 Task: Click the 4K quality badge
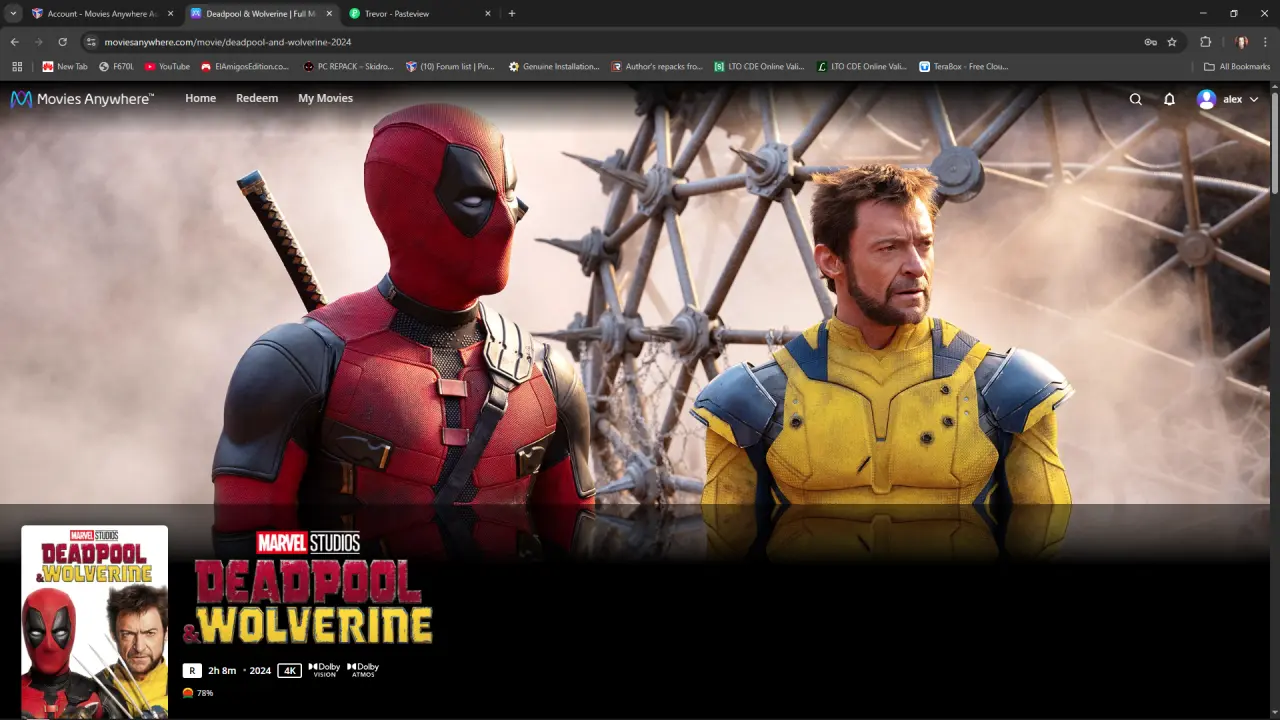289,670
